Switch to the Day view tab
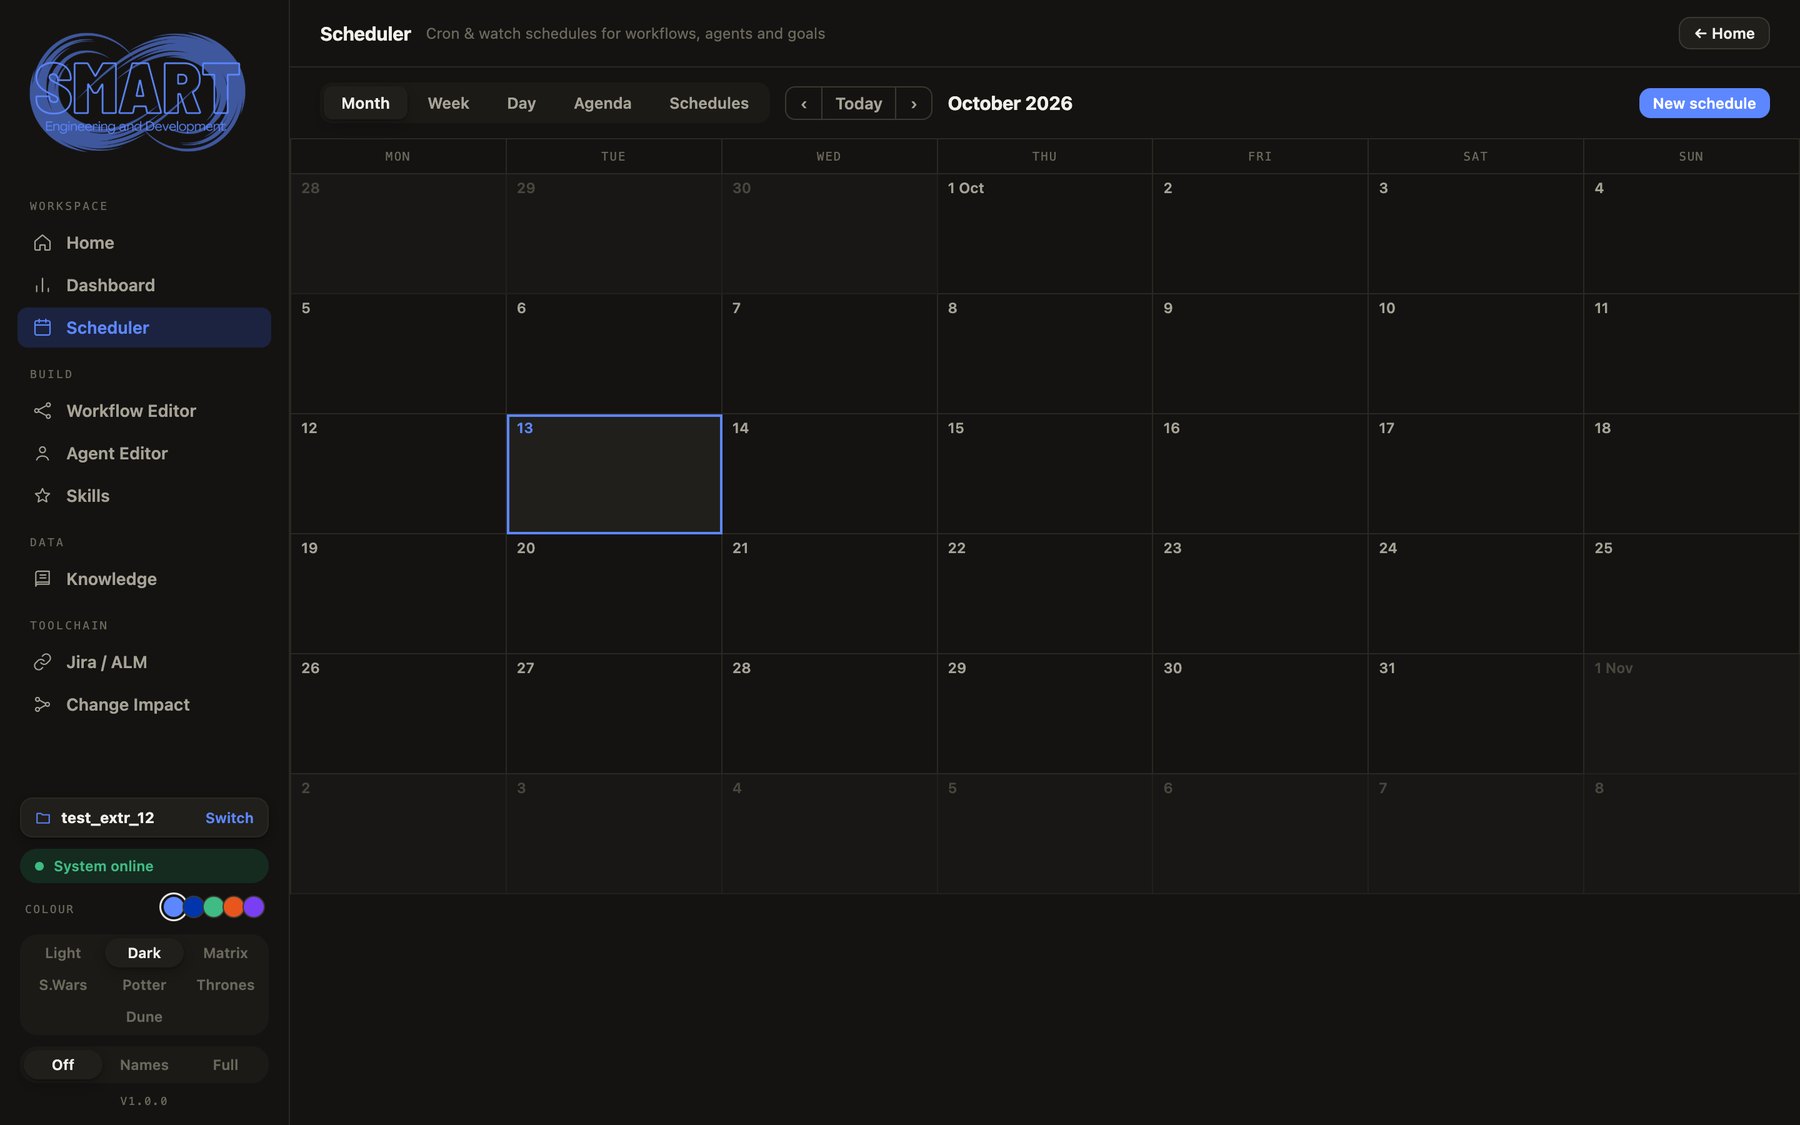The height and width of the screenshot is (1125, 1800). click(521, 103)
